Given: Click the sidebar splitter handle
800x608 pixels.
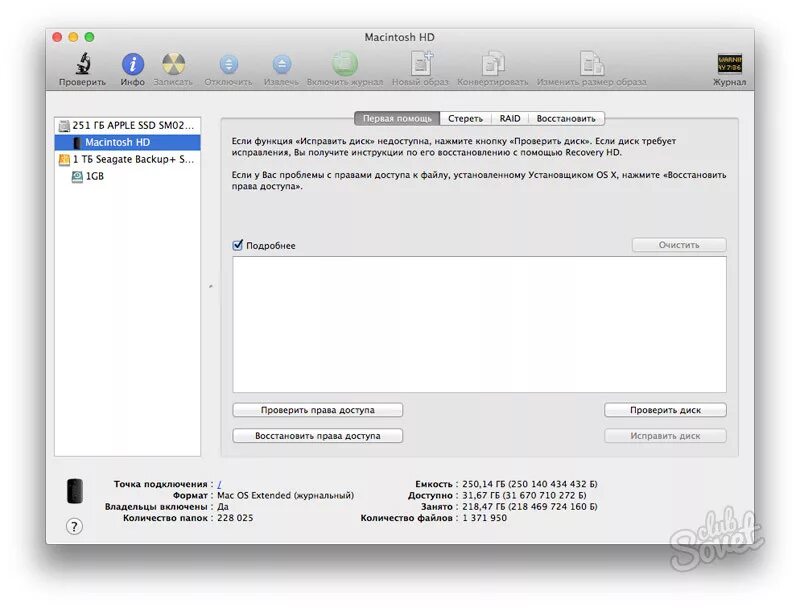Looking at the screenshot, I should click(x=211, y=287).
